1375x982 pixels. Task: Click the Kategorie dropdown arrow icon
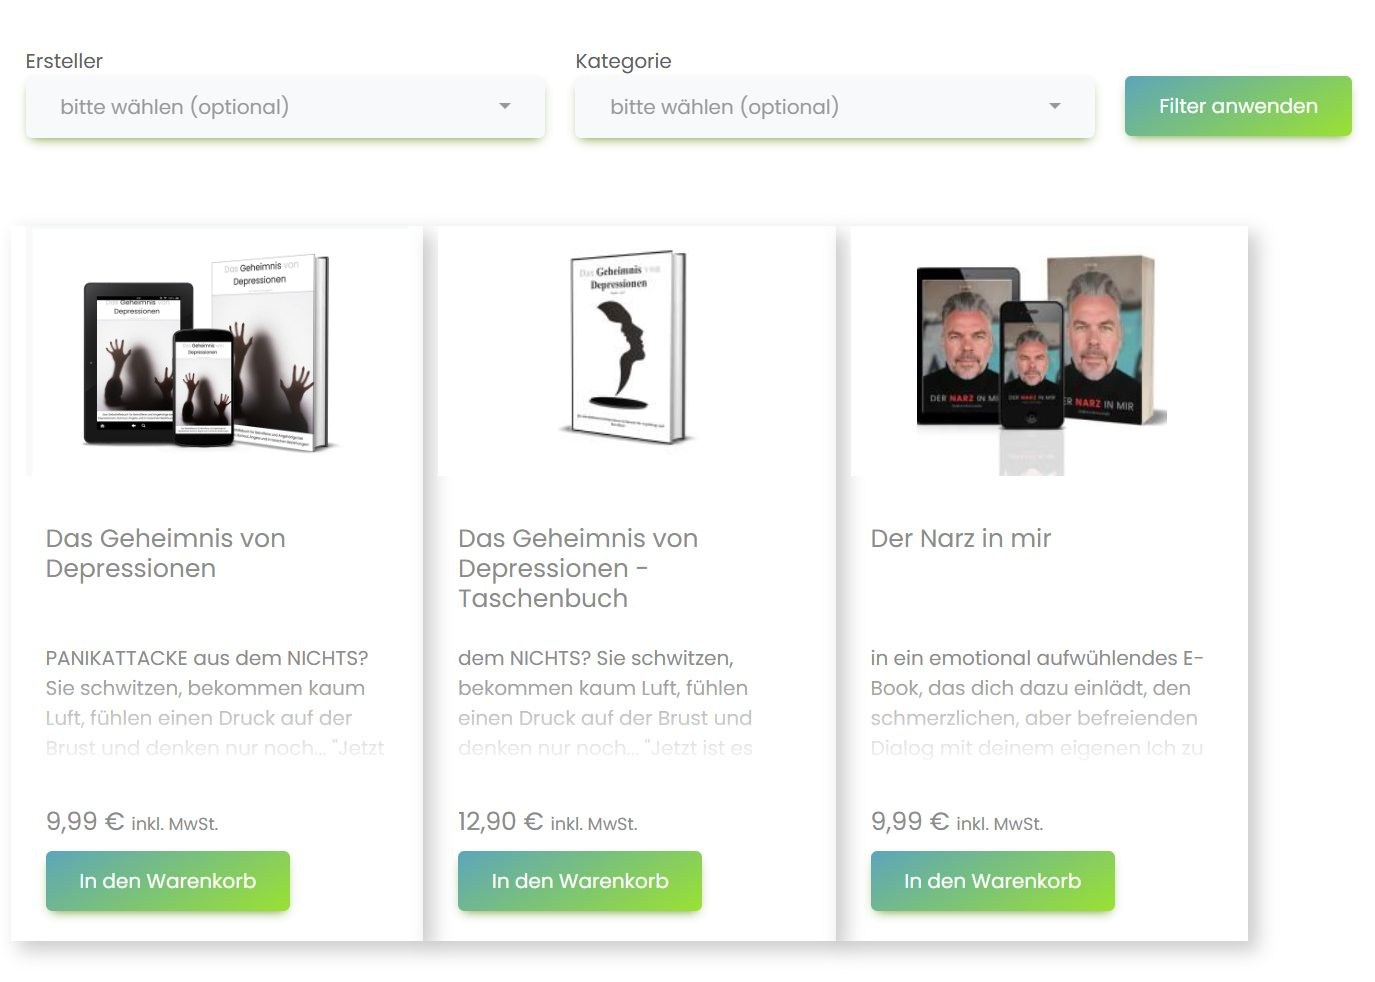point(1054,106)
